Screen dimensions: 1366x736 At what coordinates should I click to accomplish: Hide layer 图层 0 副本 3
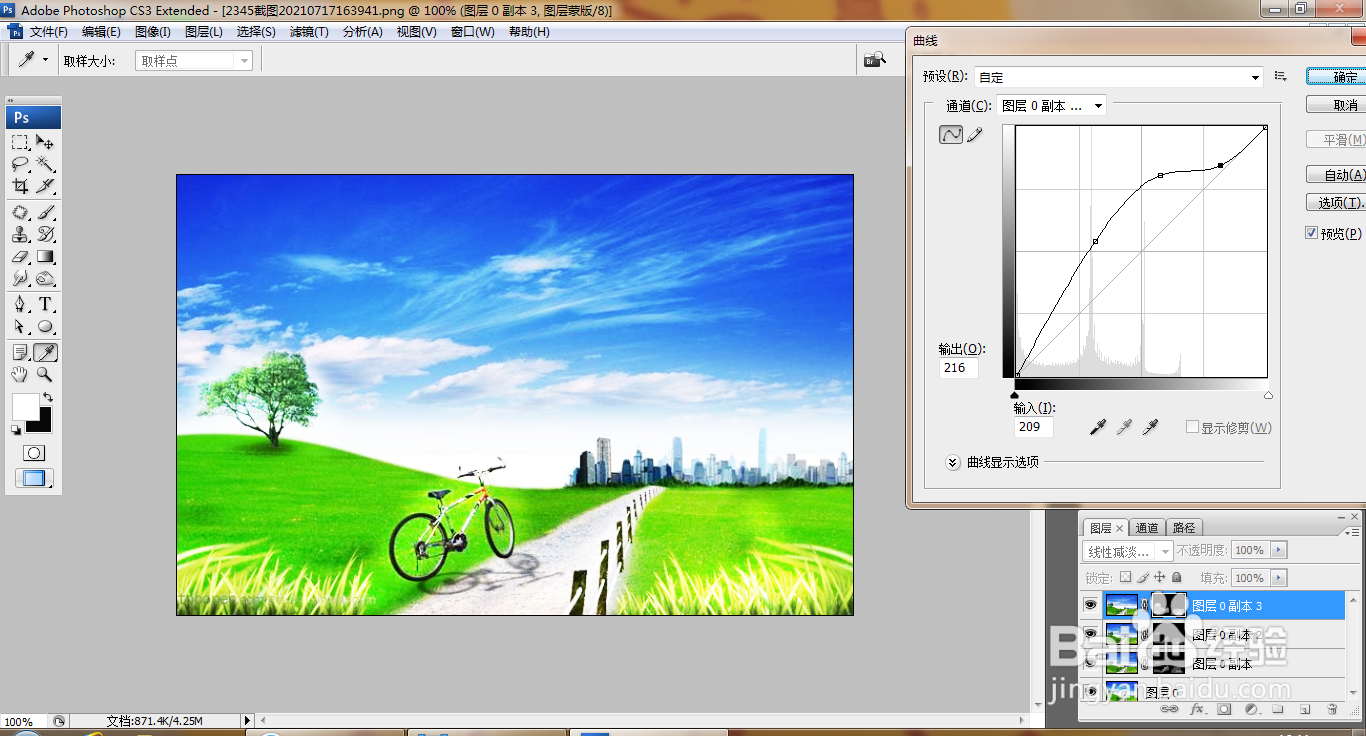pyautogui.click(x=1091, y=605)
